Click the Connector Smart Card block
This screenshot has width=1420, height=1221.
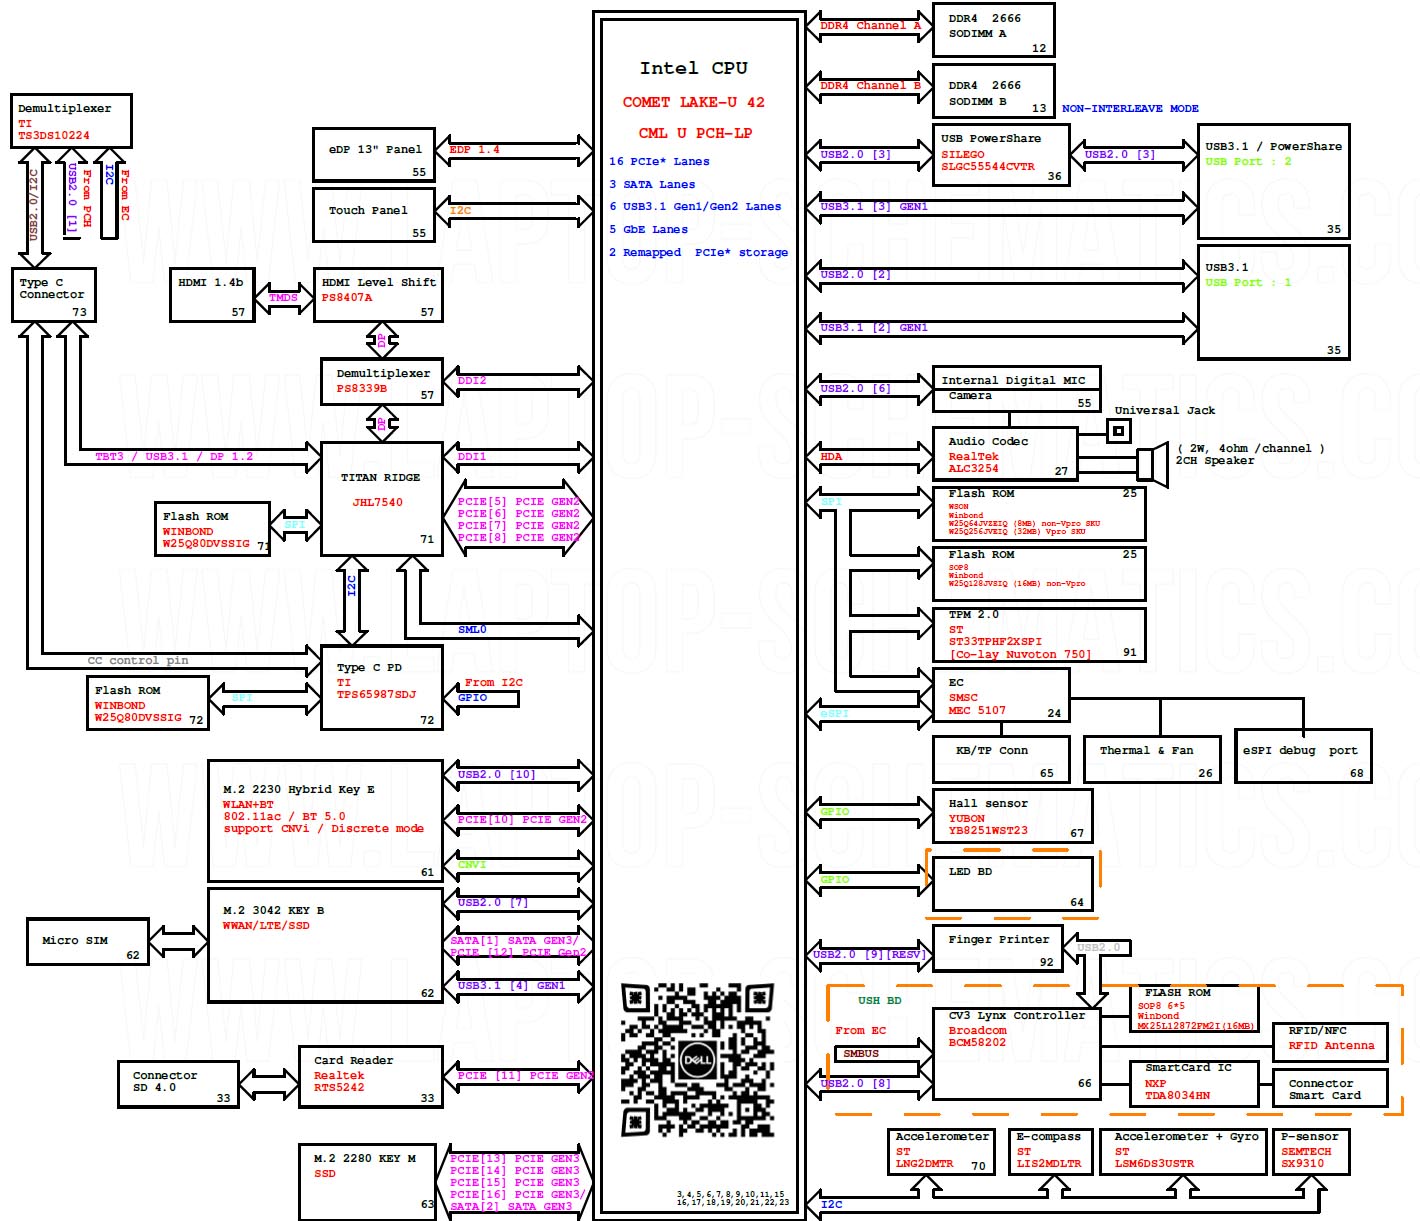coord(1330,1088)
